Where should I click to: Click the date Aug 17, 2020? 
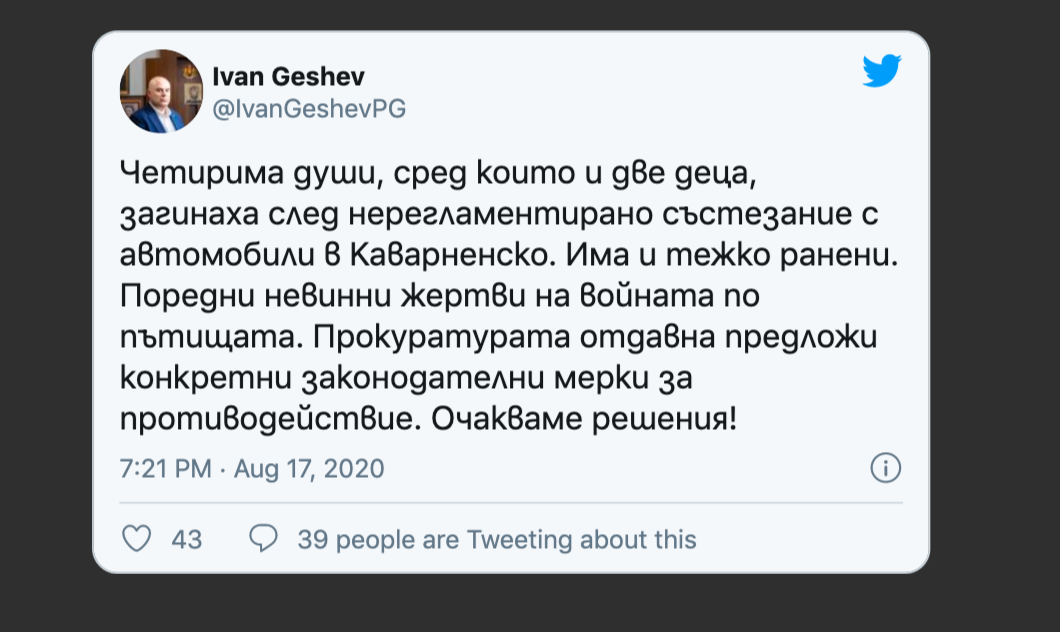(309, 468)
